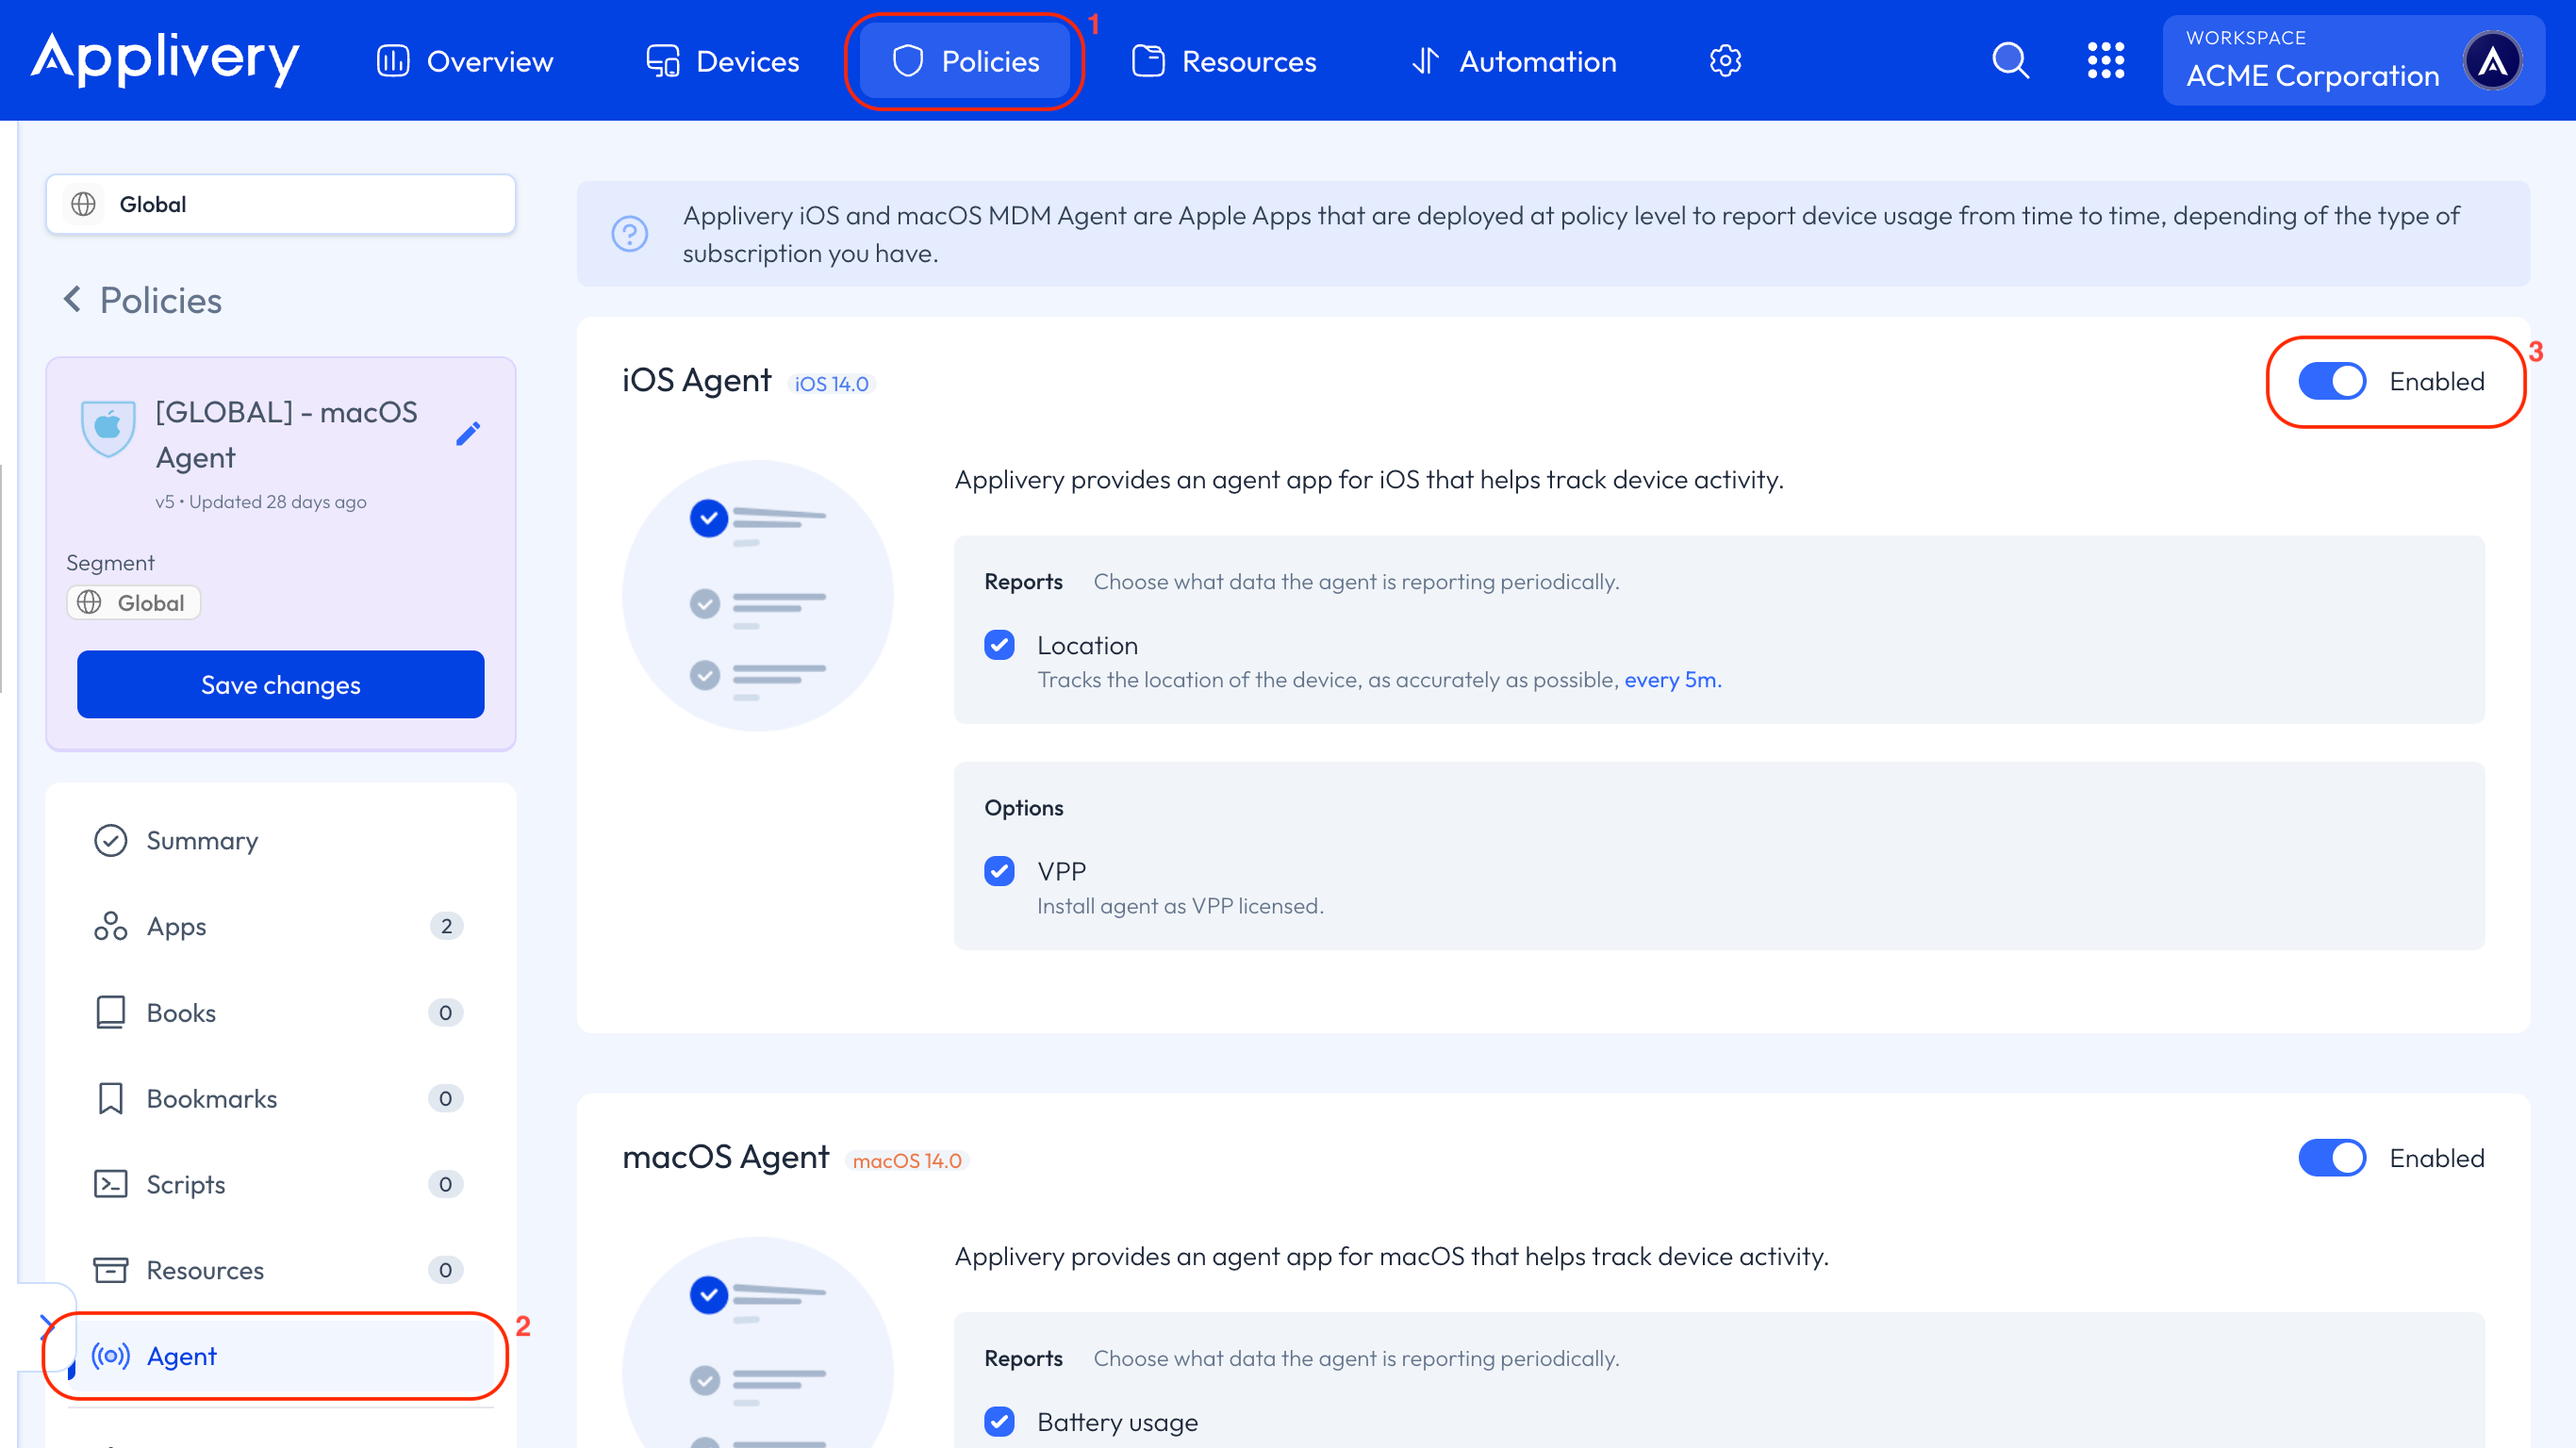The height and width of the screenshot is (1448, 2576).
Task: Click the sidebar Resources count badge
Action: pyautogui.click(x=446, y=1270)
